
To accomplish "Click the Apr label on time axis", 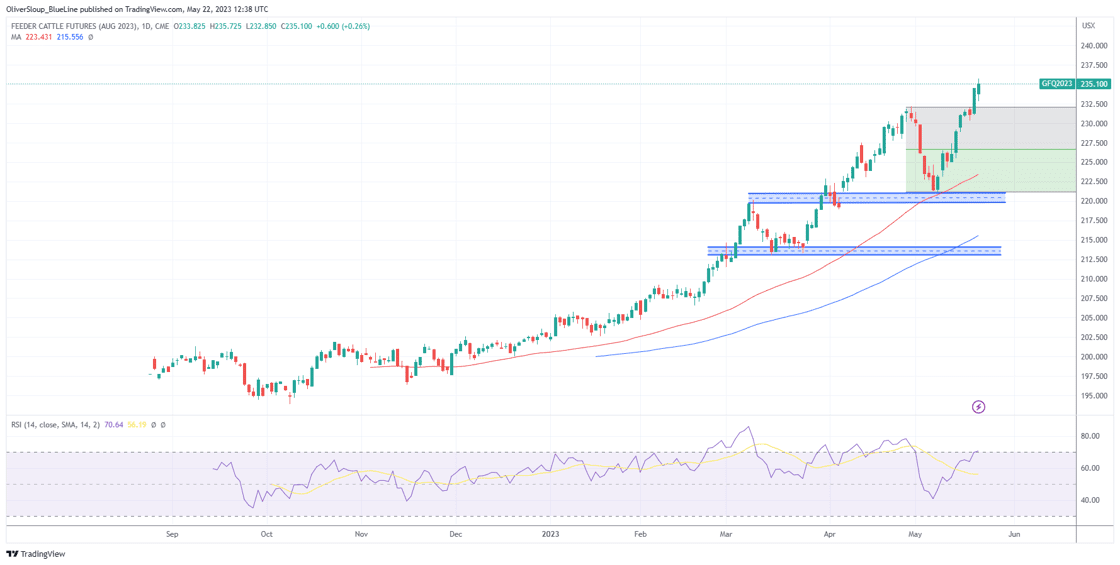I will point(829,534).
